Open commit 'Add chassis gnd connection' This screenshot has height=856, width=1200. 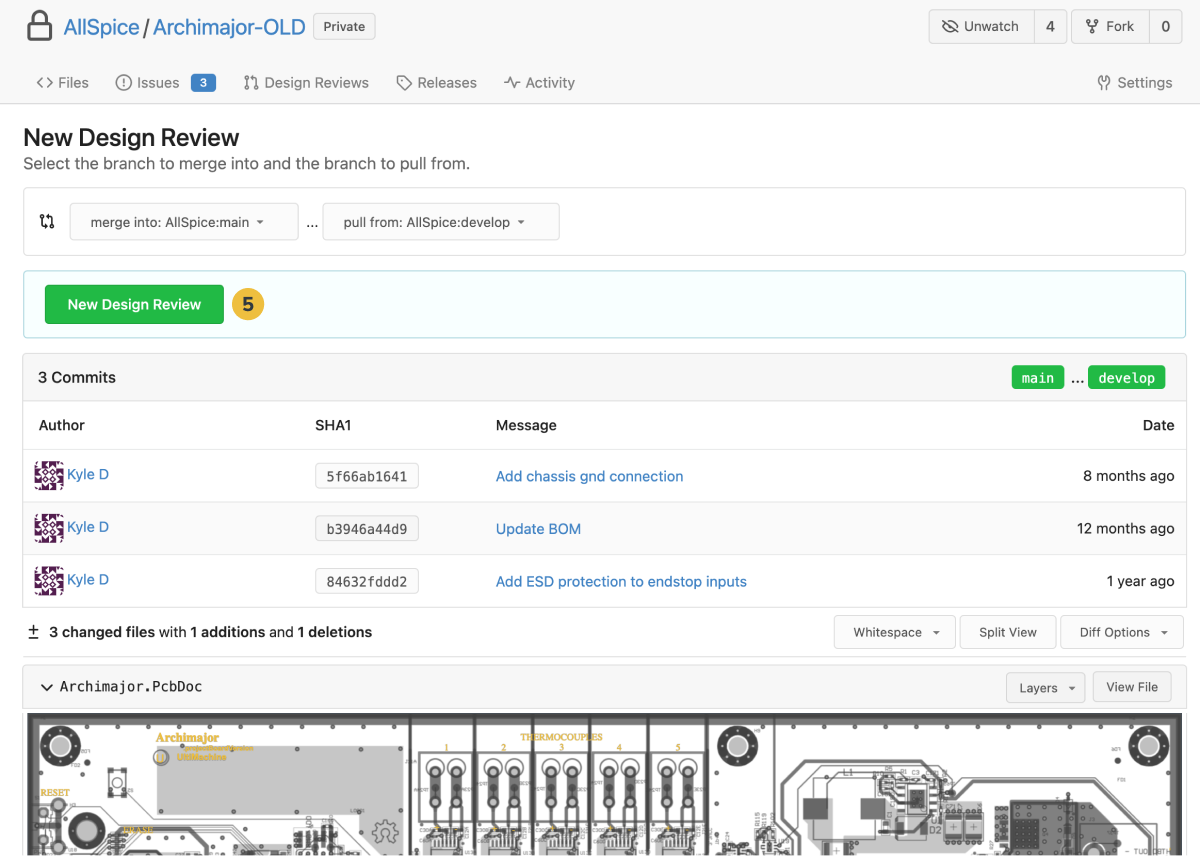tap(589, 476)
